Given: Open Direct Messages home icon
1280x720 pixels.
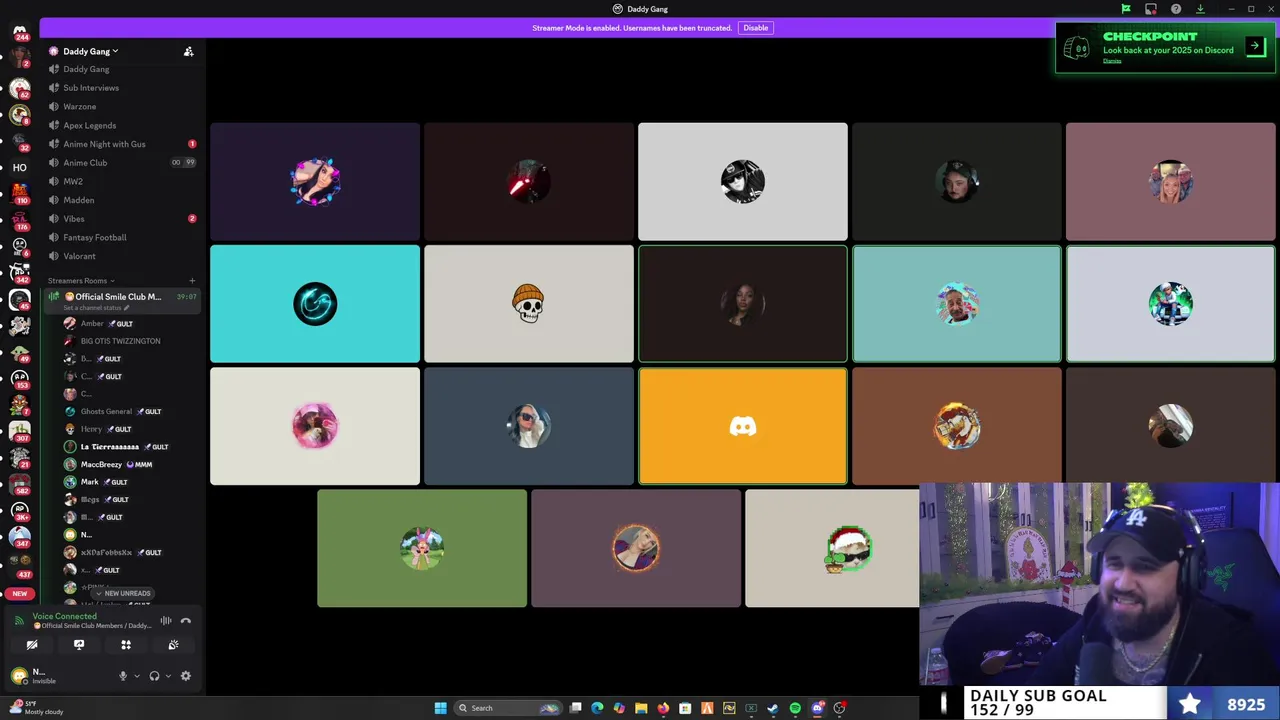Looking at the screenshot, I should [19, 33].
